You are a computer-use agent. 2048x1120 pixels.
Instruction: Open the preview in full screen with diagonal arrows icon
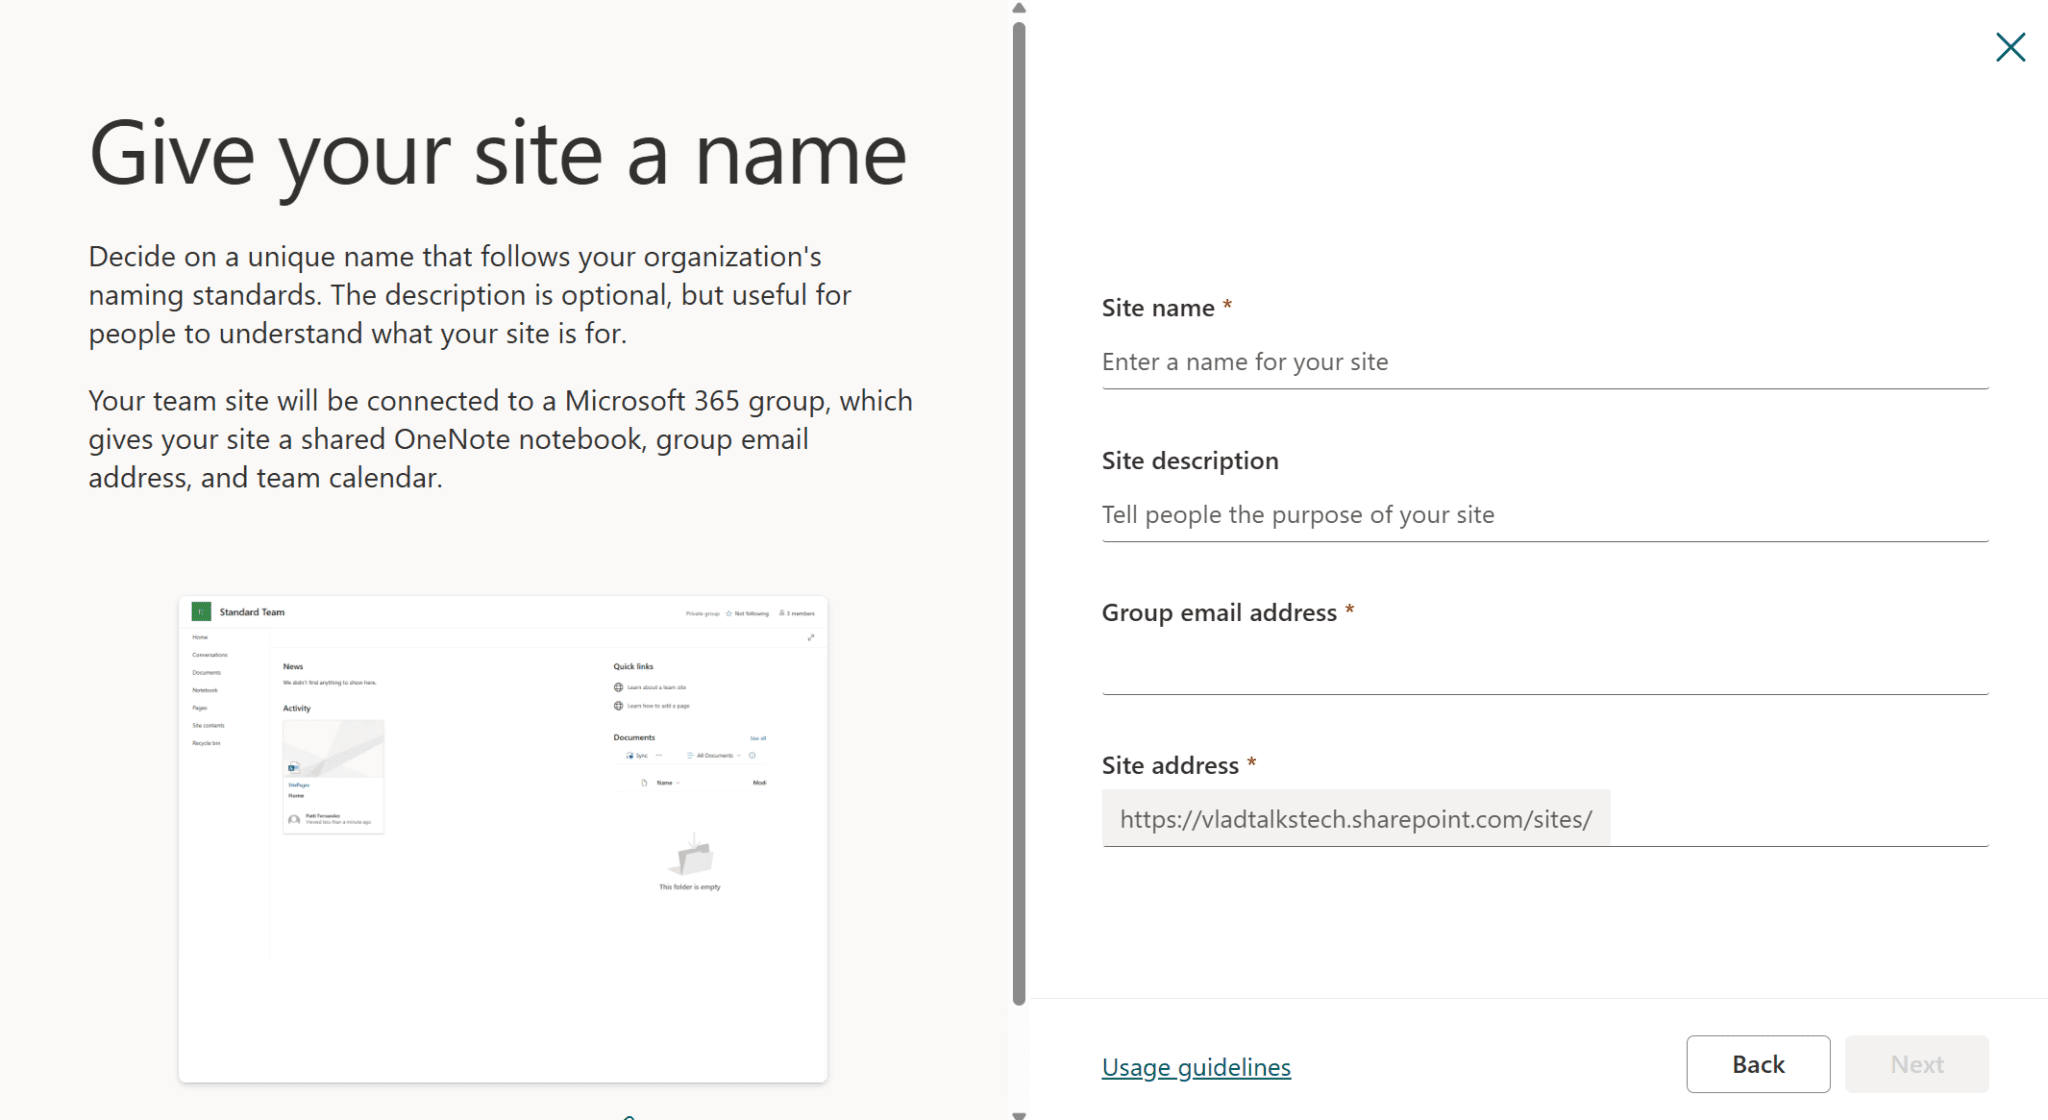click(811, 637)
